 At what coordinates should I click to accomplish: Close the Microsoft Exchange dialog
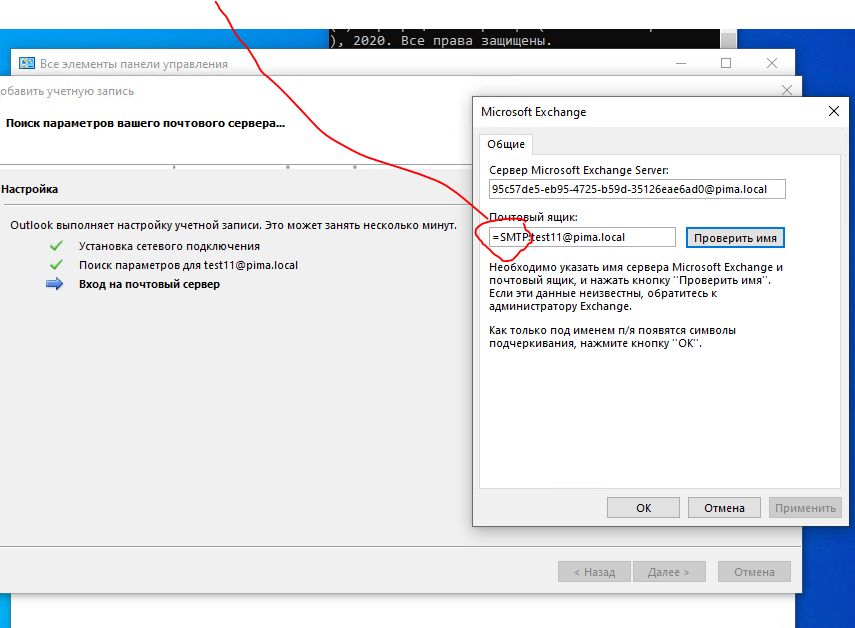point(834,111)
